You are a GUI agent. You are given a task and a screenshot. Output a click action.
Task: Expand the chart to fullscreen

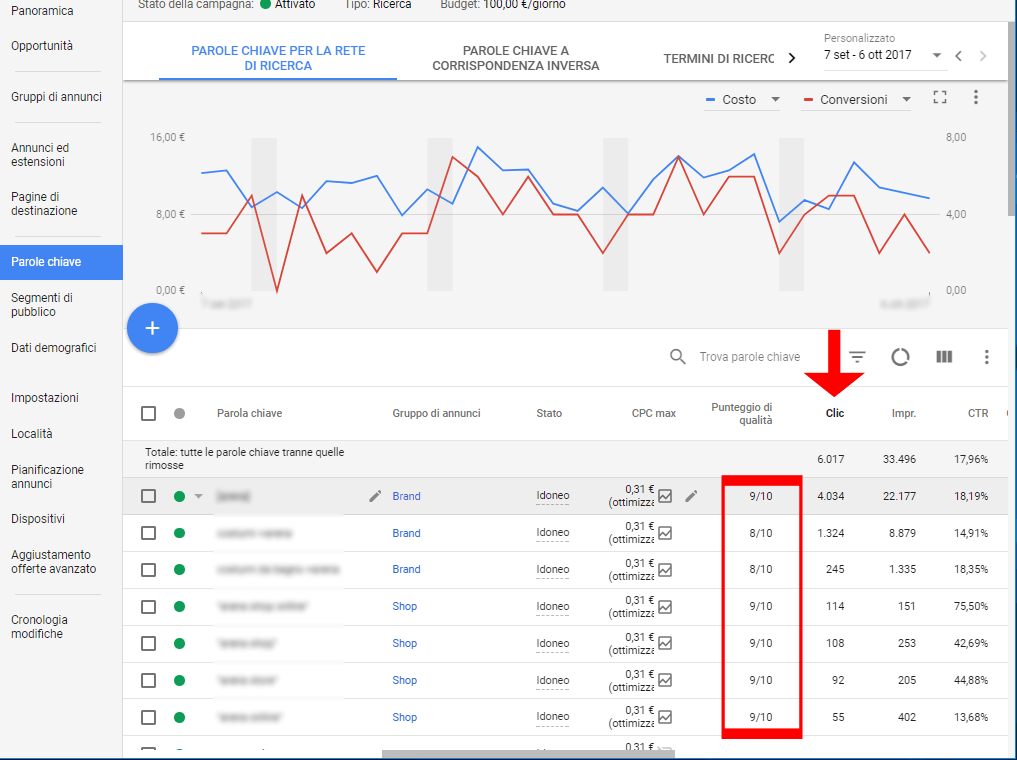[x=939, y=98]
